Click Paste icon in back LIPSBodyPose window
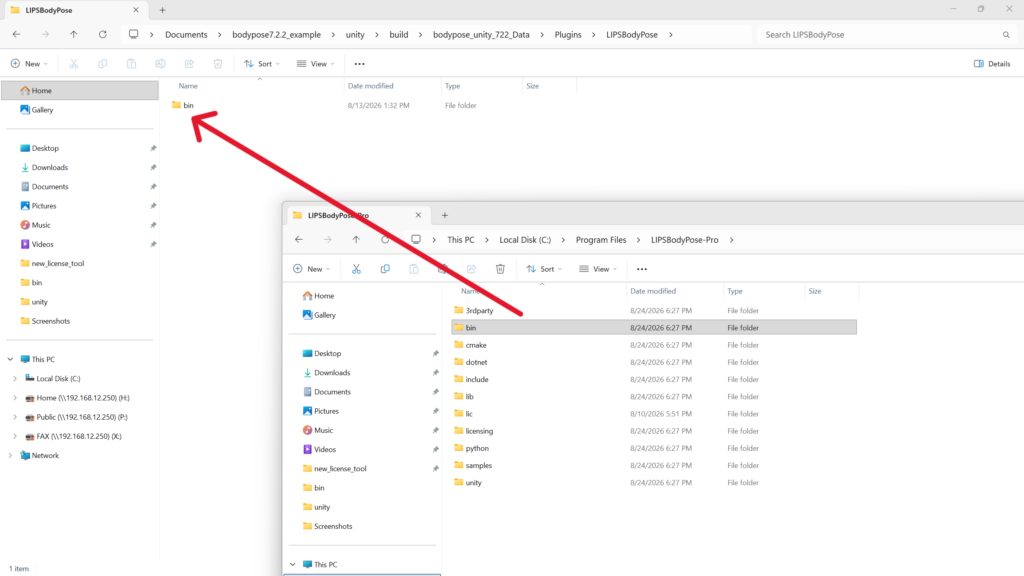Image resolution: width=1024 pixels, height=576 pixels. [x=131, y=64]
